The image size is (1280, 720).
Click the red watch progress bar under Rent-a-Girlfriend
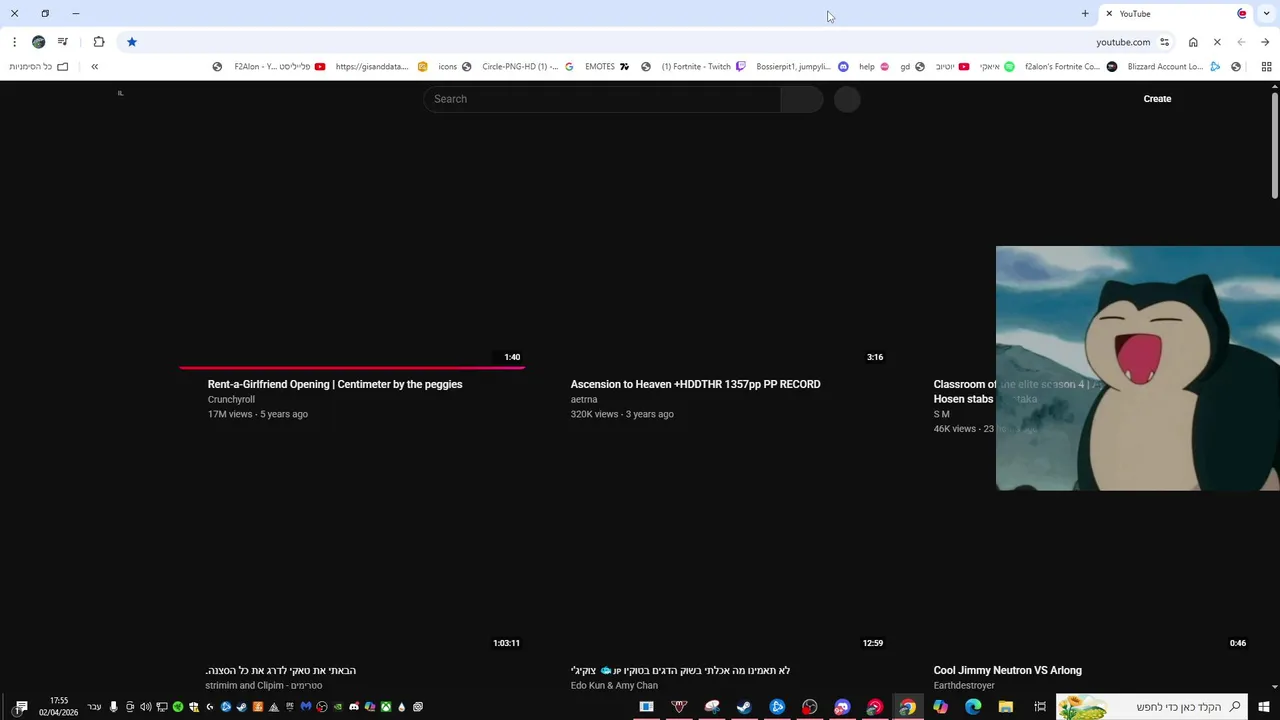point(352,367)
